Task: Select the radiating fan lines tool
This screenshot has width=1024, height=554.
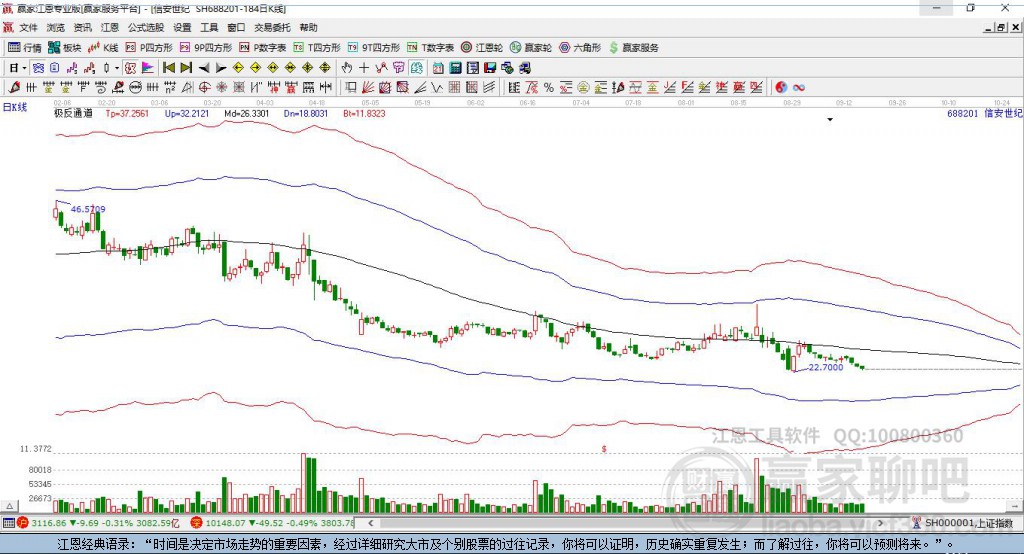Action: tap(368, 88)
